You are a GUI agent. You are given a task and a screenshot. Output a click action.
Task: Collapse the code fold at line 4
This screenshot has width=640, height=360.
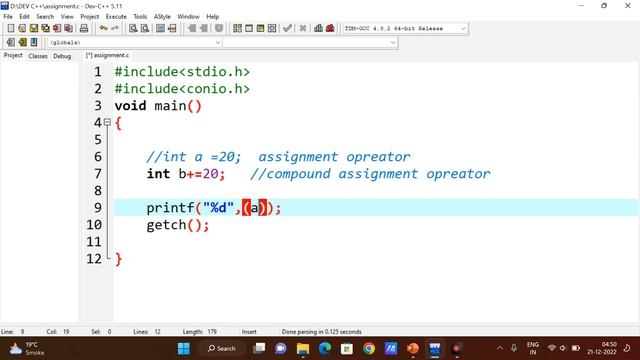[x=107, y=122]
